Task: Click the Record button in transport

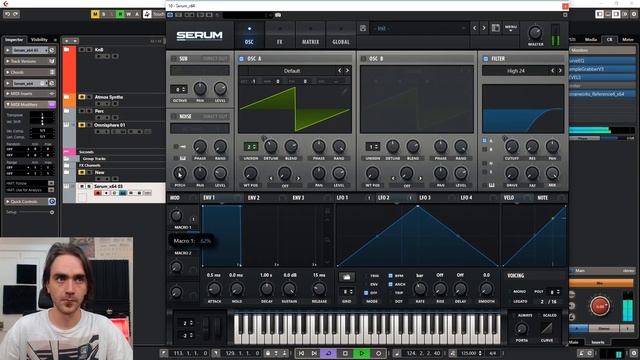Action: point(378,353)
